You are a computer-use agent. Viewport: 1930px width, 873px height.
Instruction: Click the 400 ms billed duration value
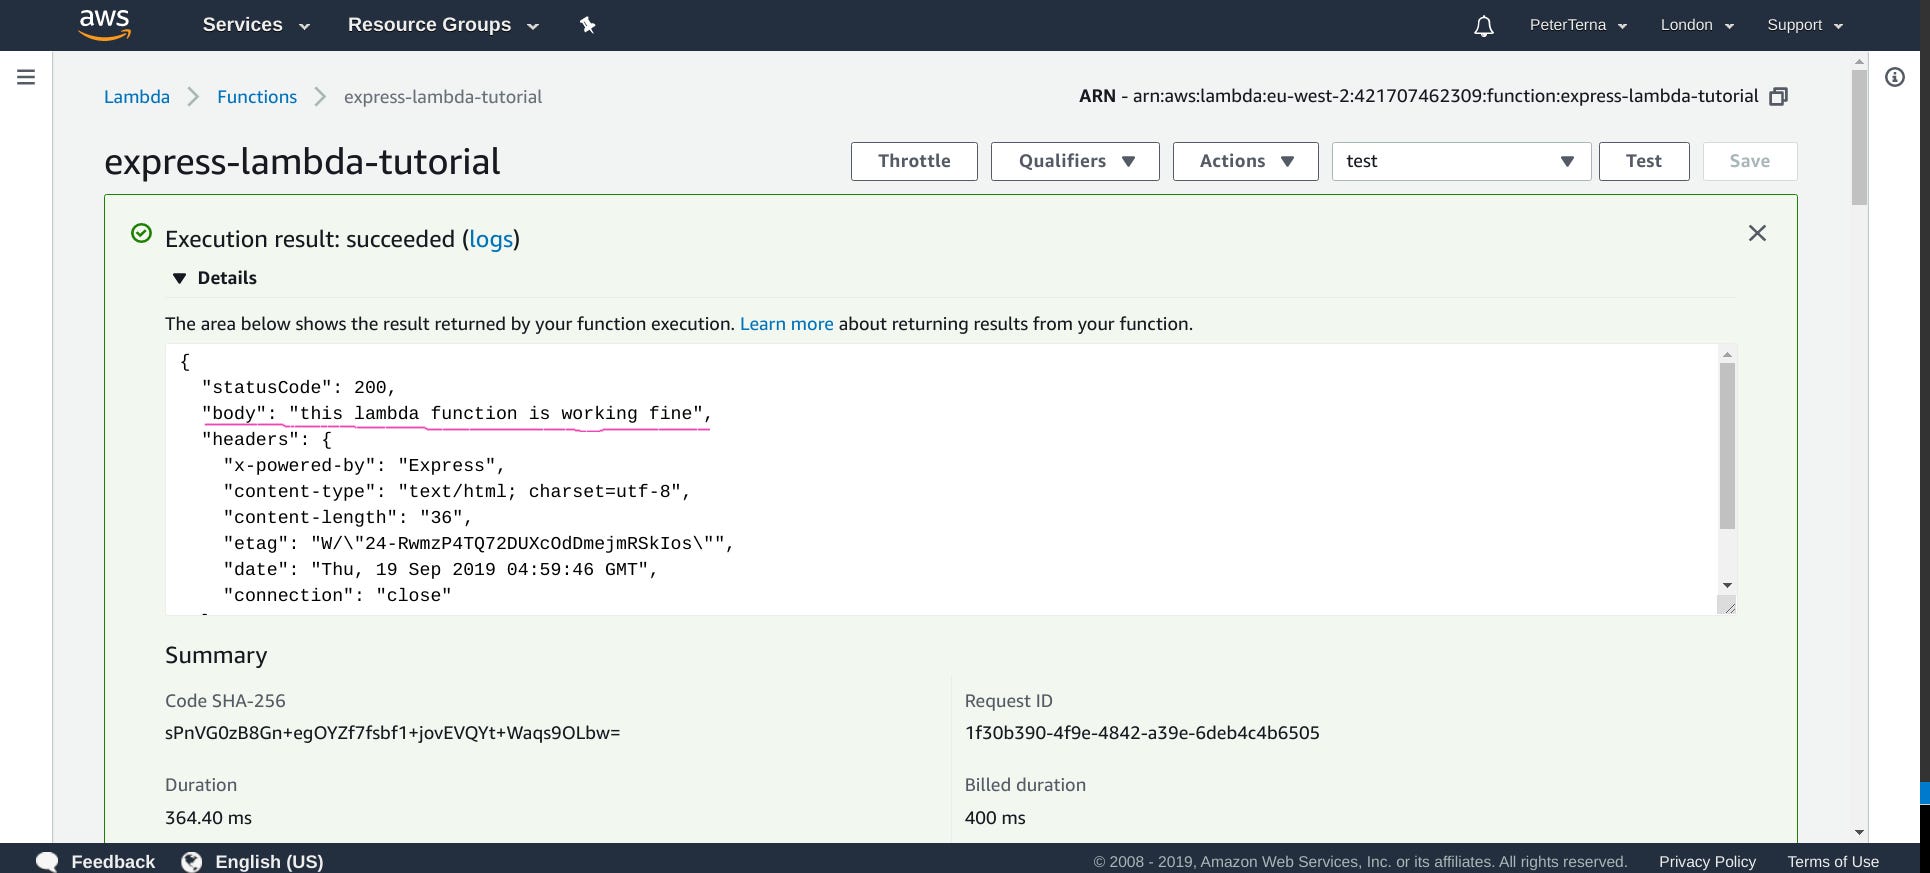[995, 818]
